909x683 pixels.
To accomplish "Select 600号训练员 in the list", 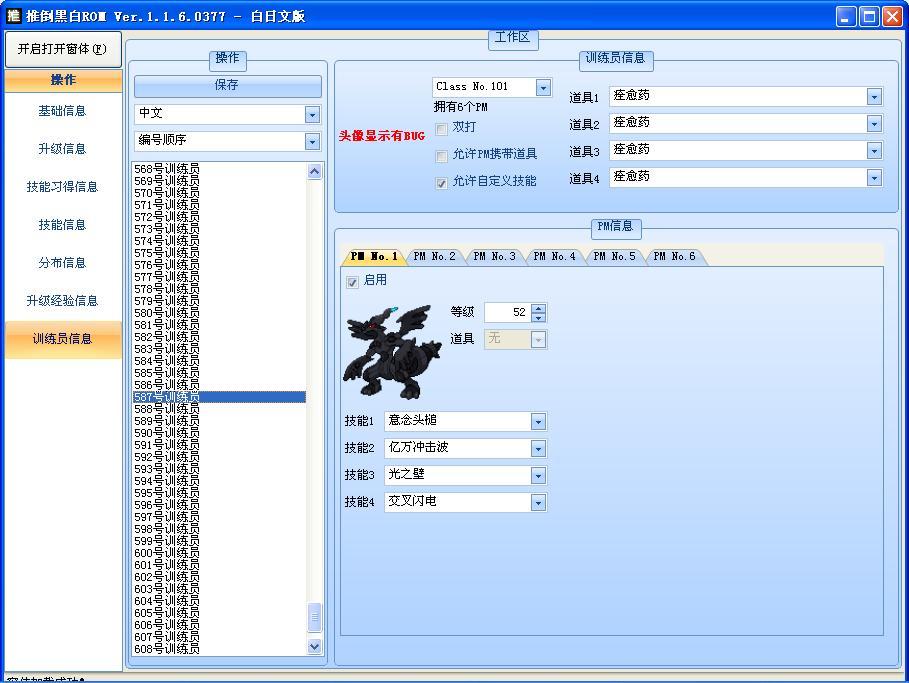I will pyautogui.click(x=220, y=553).
